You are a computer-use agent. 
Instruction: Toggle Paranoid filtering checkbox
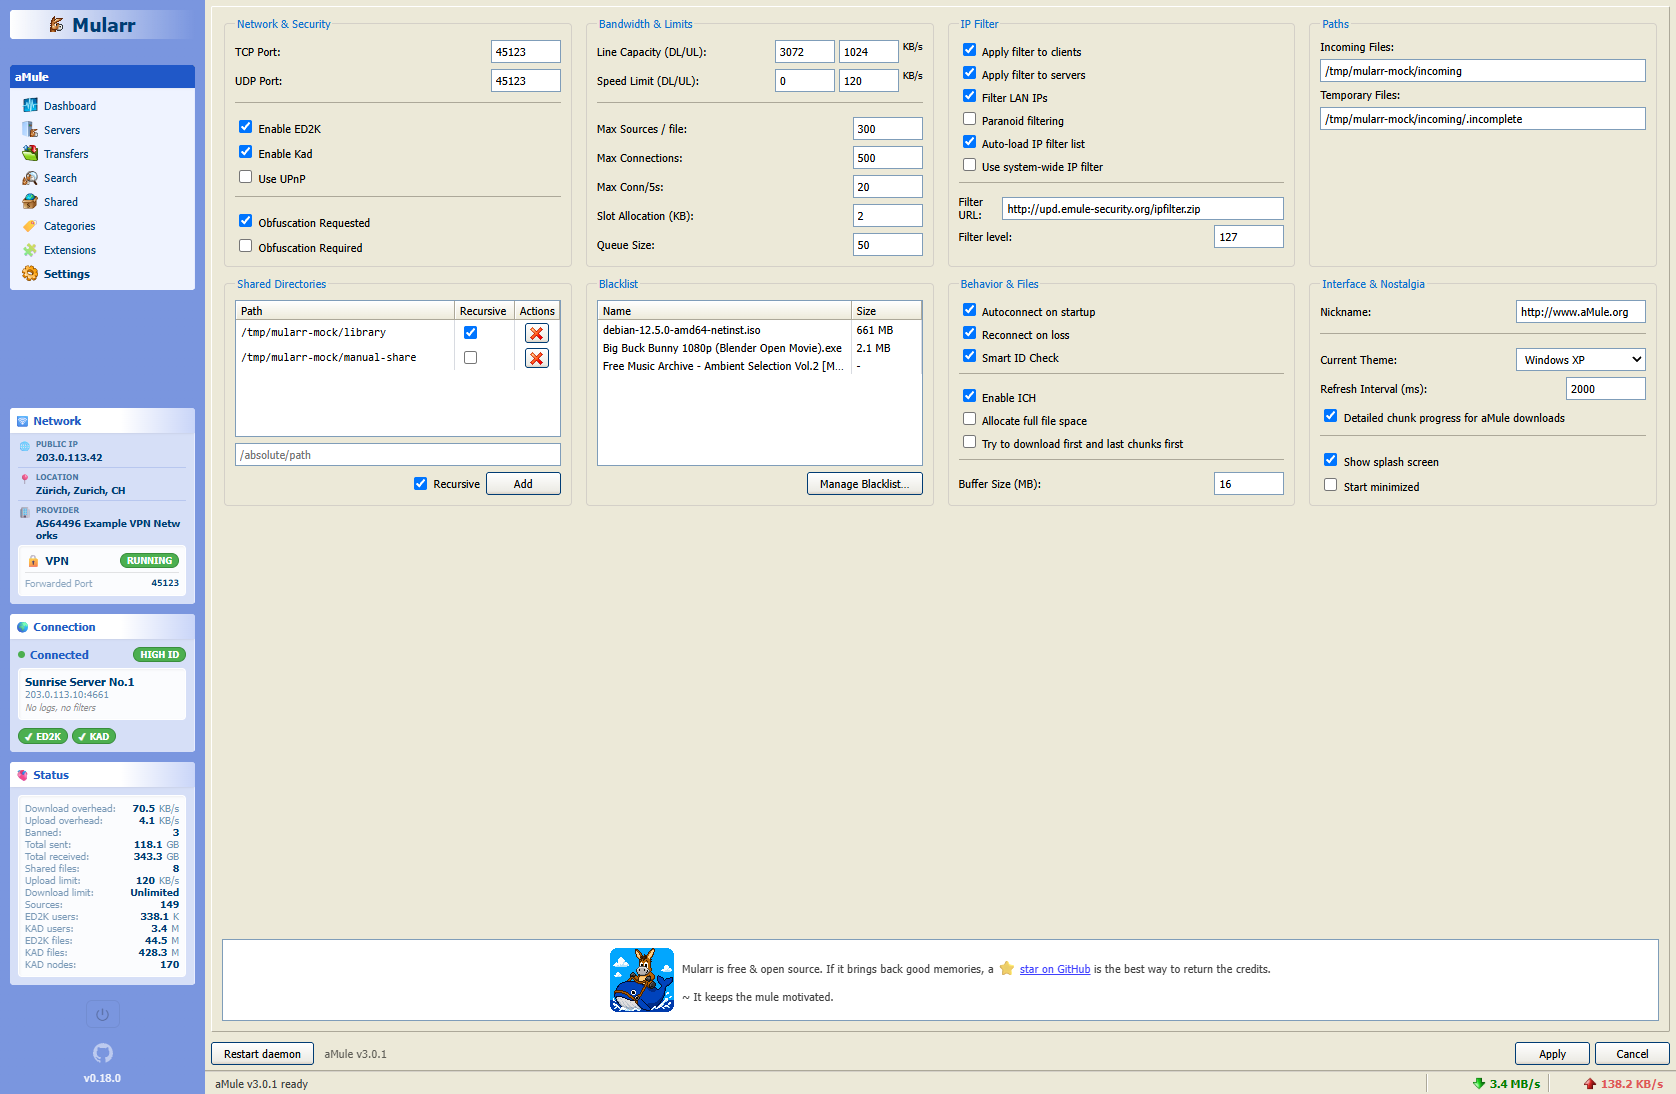(x=969, y=119)
